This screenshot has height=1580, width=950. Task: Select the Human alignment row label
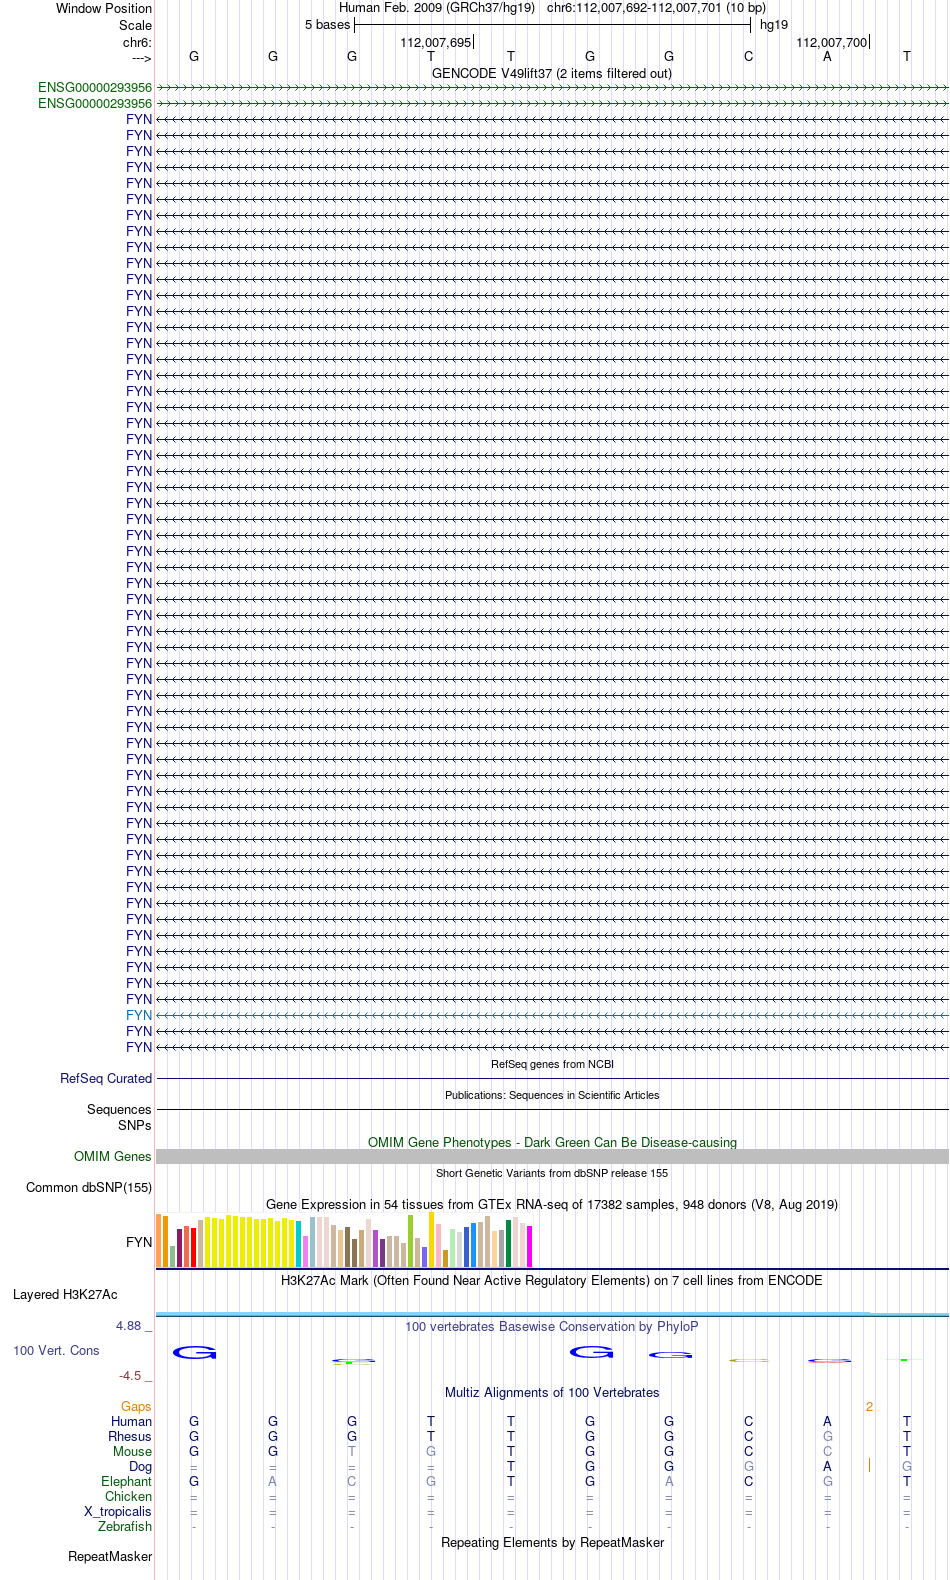tap(132, 1421)
